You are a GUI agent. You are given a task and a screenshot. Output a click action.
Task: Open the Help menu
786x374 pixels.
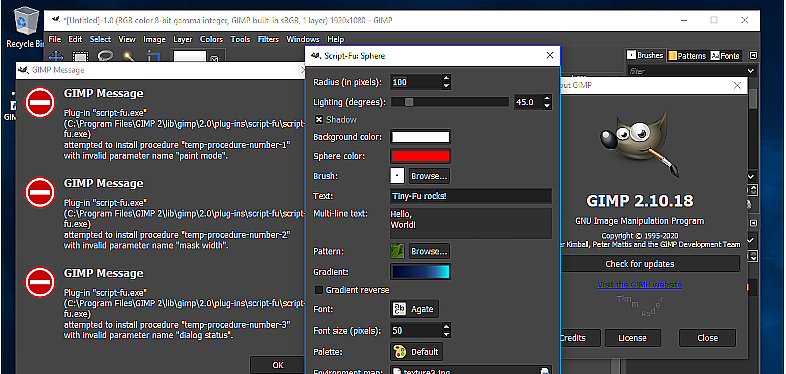[x=335, y=39]
